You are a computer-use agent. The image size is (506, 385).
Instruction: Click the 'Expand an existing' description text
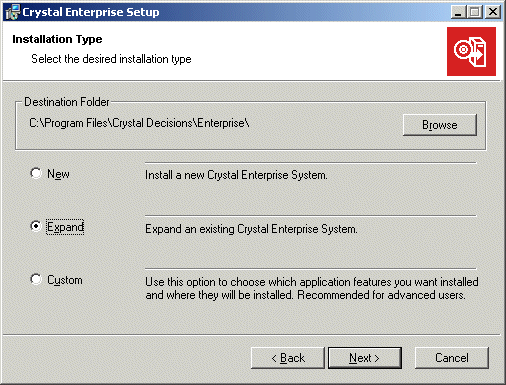coord(251,229)
